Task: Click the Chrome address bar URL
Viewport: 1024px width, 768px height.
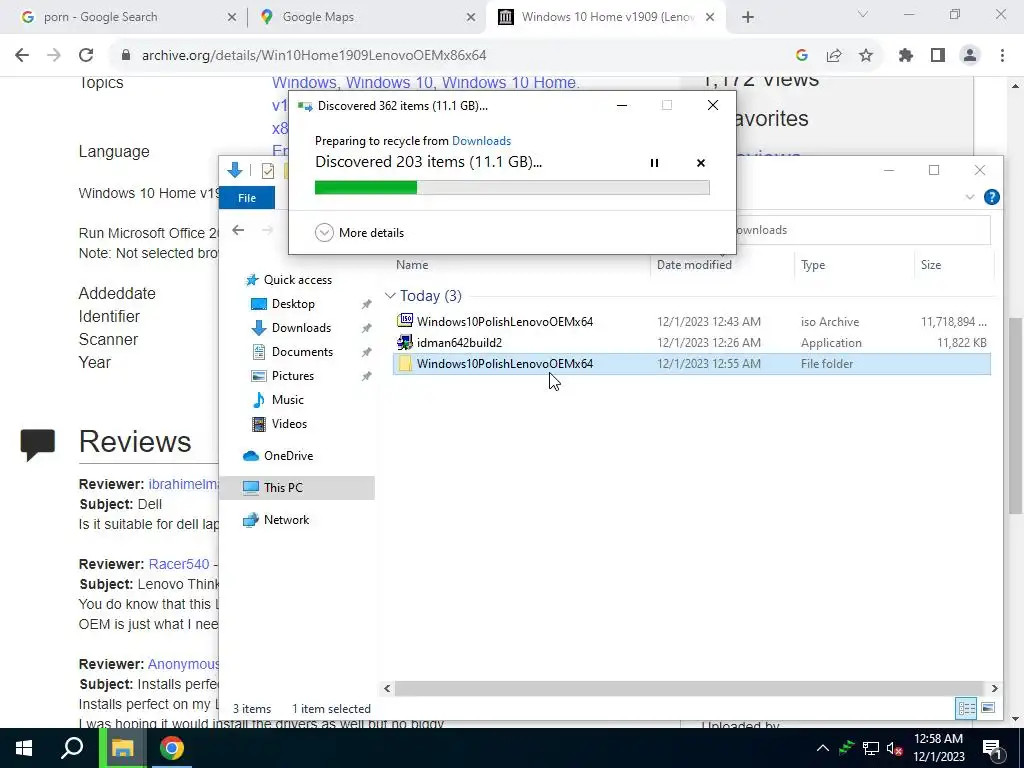Action: [314, 56]
